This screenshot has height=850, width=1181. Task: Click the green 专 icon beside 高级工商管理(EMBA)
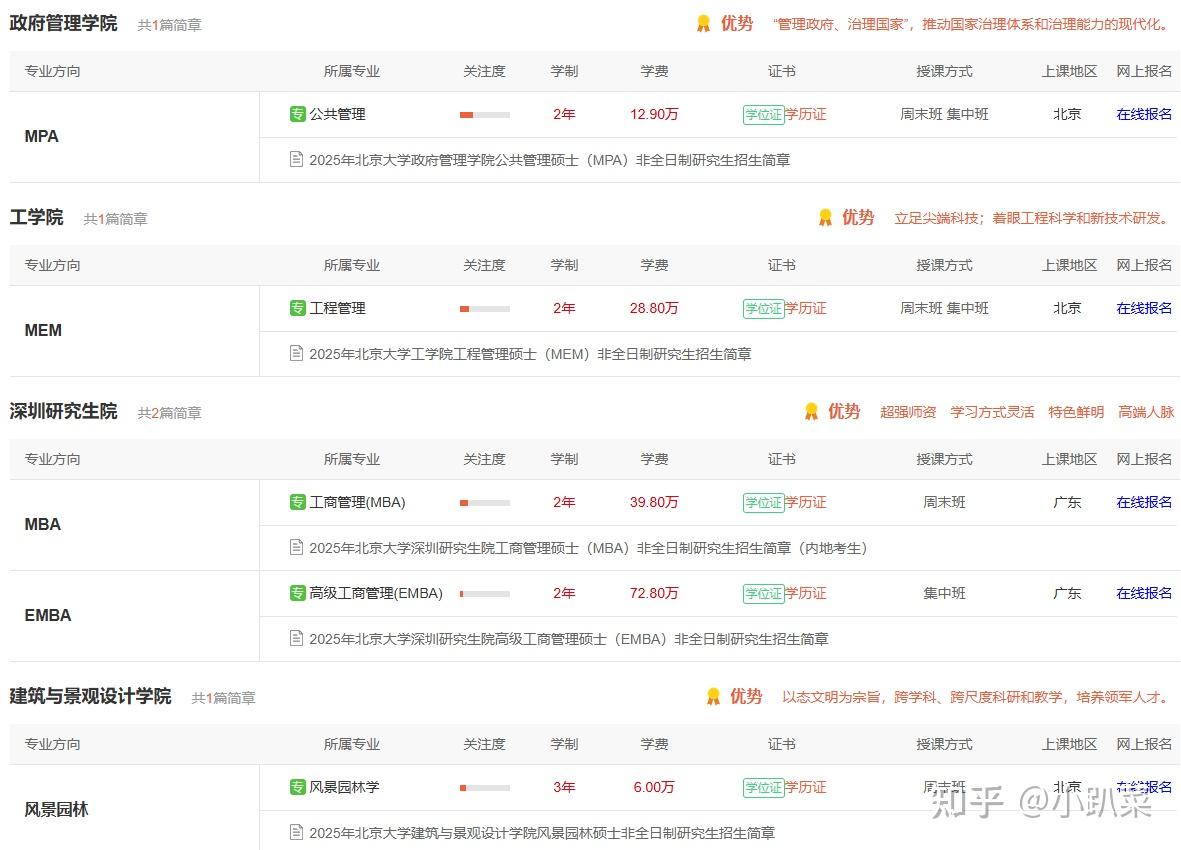298,593
